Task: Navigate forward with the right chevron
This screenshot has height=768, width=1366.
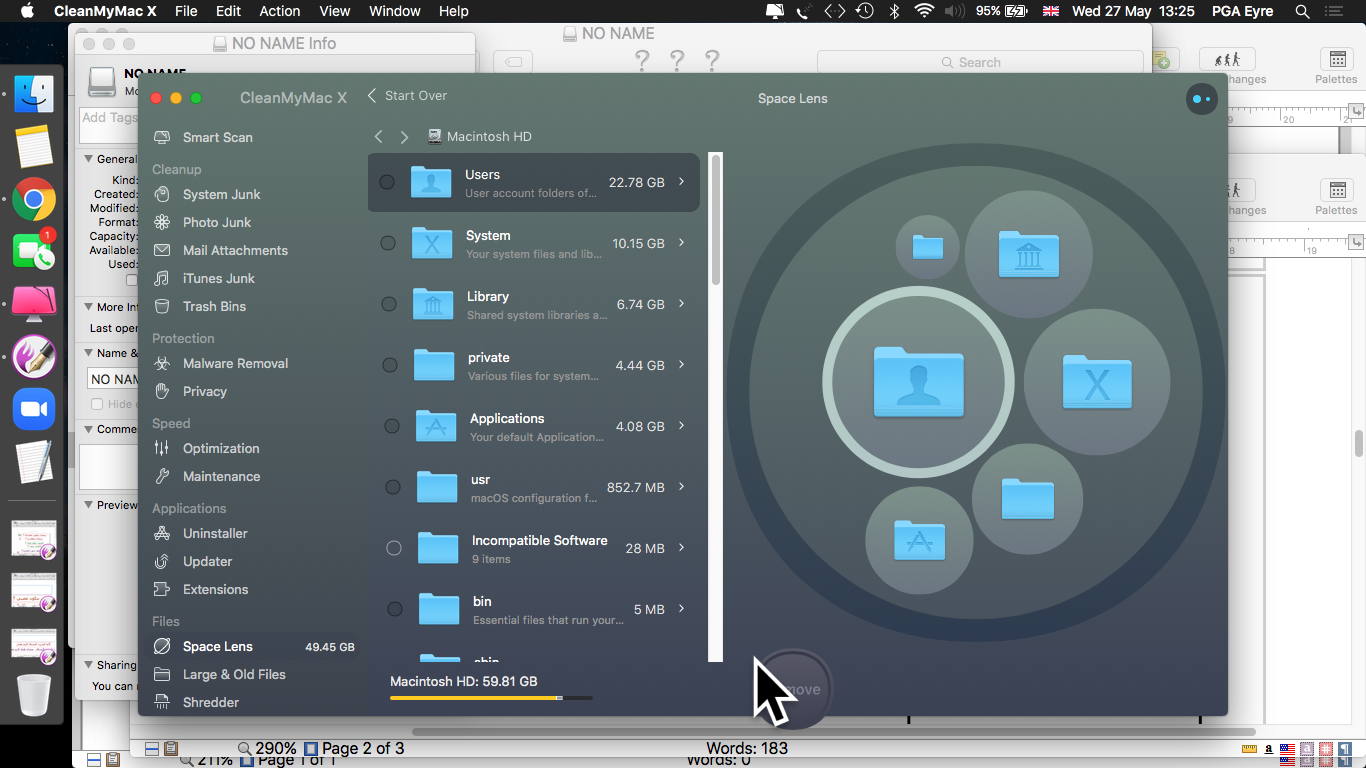Action: (x=404, y=136)
